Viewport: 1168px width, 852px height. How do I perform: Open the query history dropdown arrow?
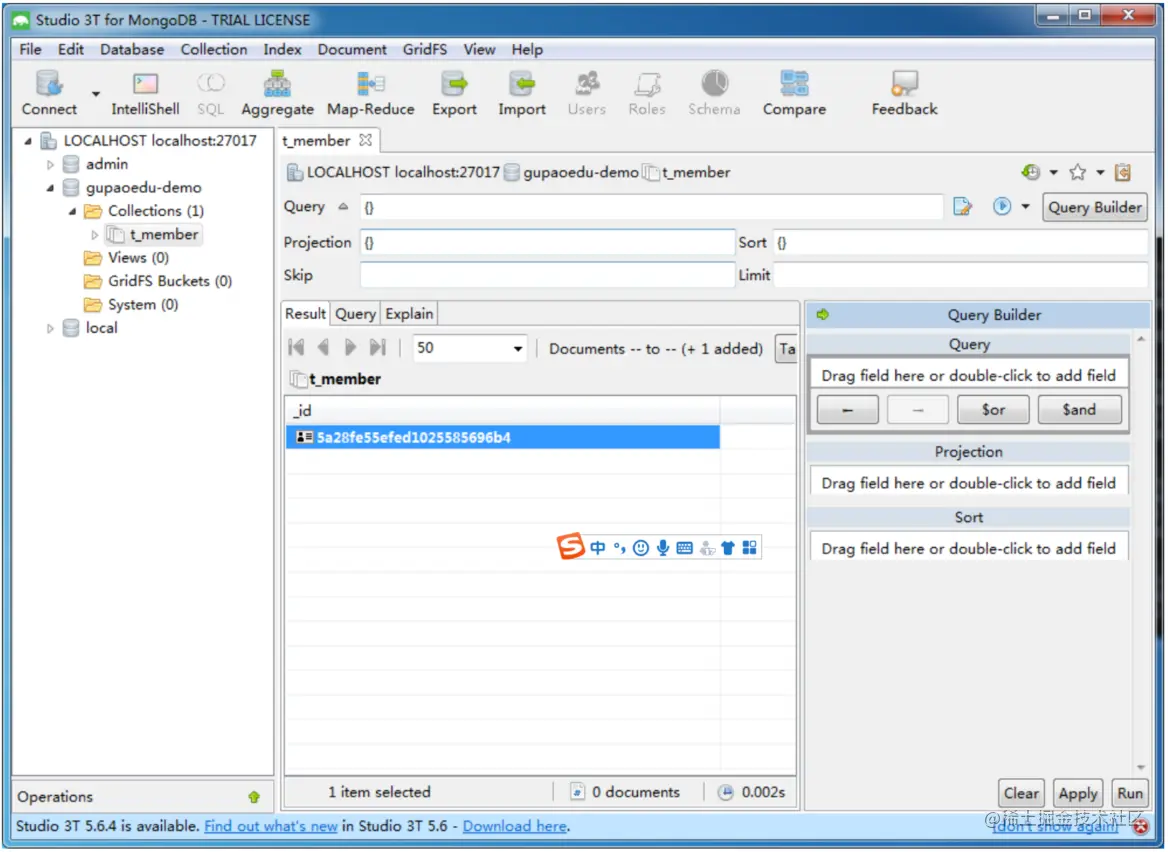coord(1053,172)
